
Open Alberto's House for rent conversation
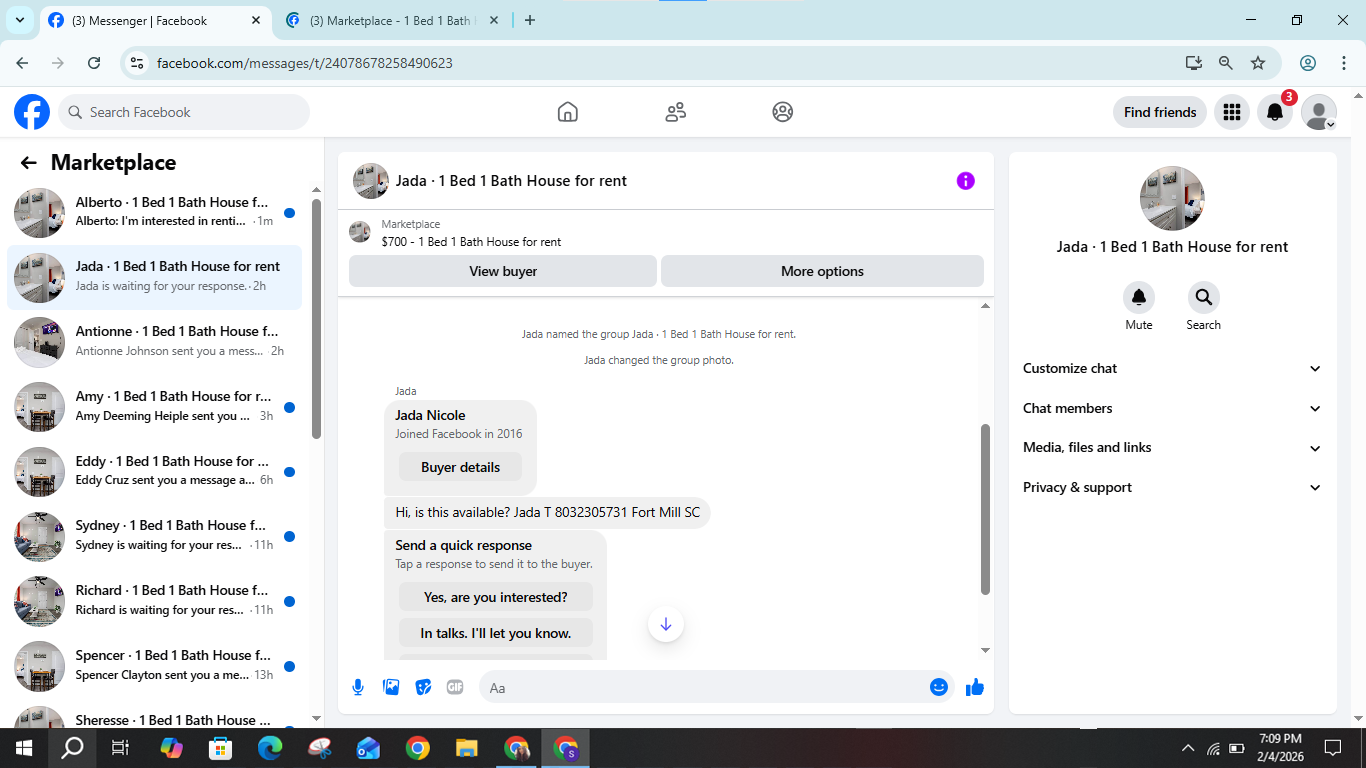[155, 211]
